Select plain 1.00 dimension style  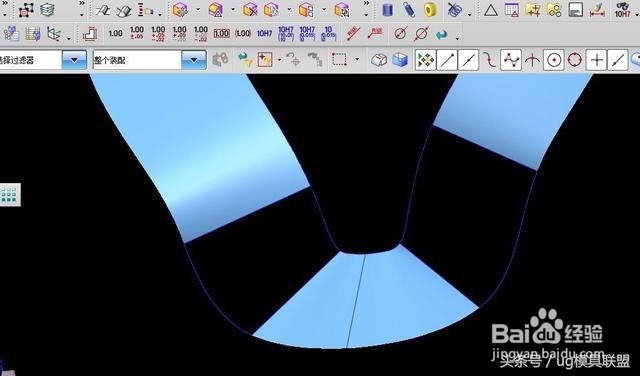(x=116, y=34)
